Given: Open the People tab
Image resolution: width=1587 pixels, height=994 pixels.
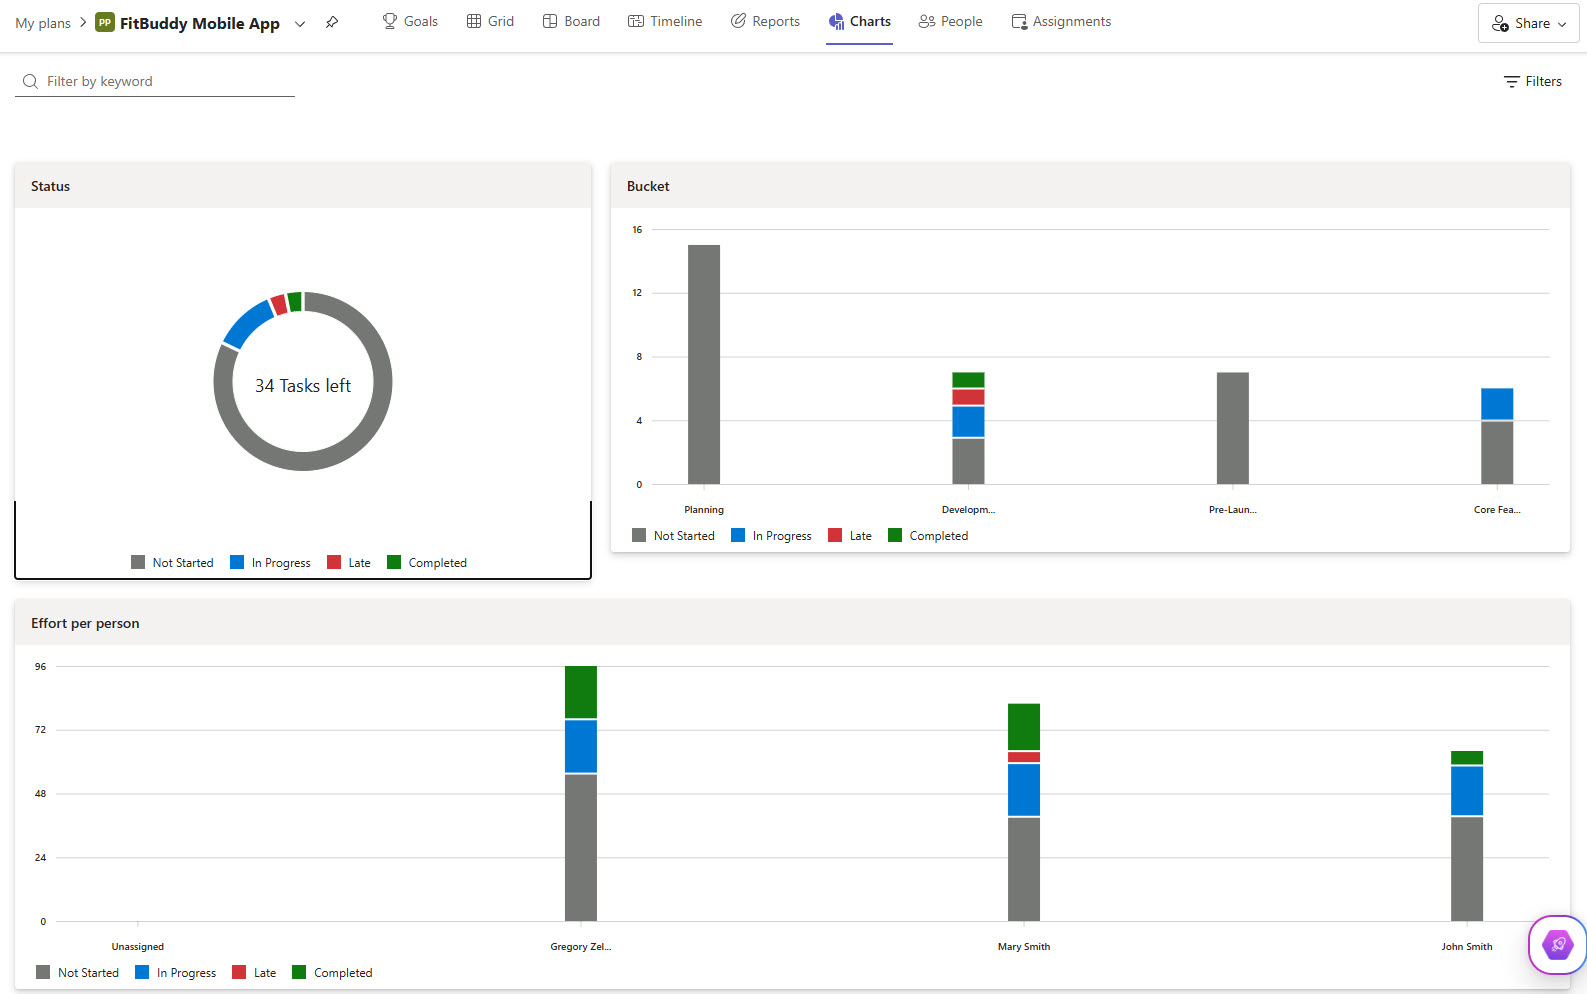Looking at the screenshot, I should coord(950,22).
